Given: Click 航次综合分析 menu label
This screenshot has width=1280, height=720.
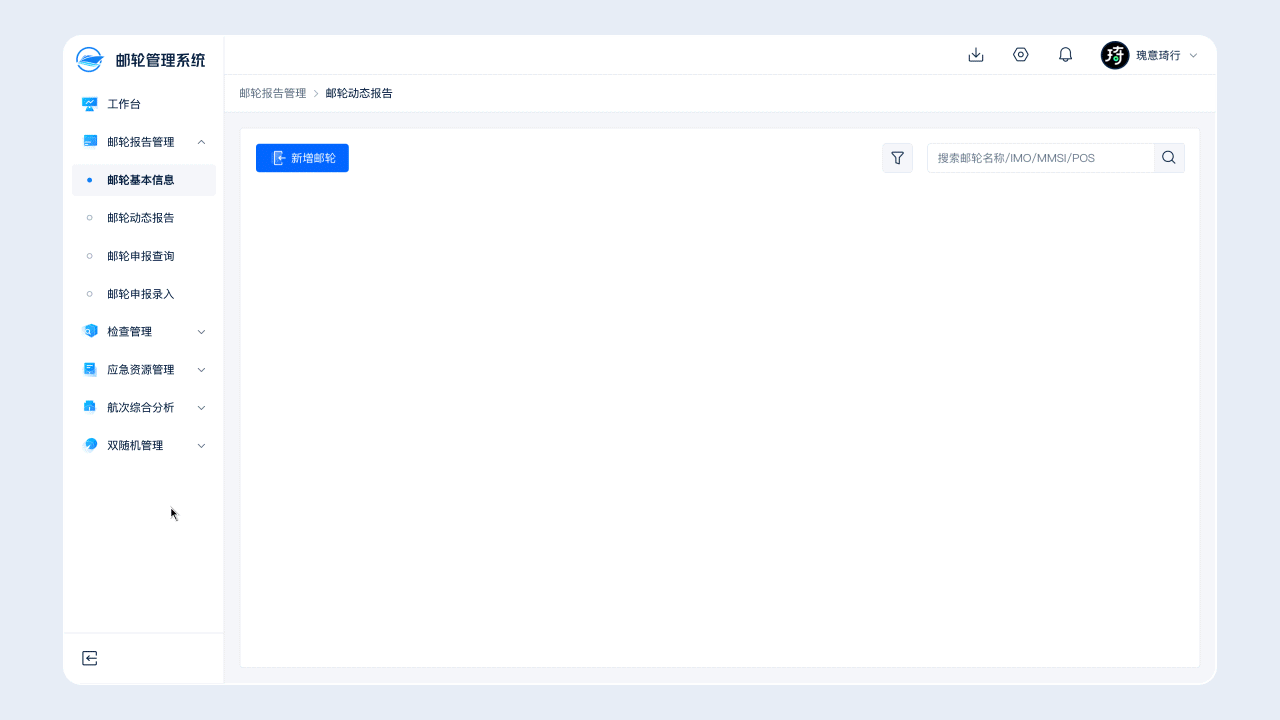Looking at the screenshot, I should (141, 408).
